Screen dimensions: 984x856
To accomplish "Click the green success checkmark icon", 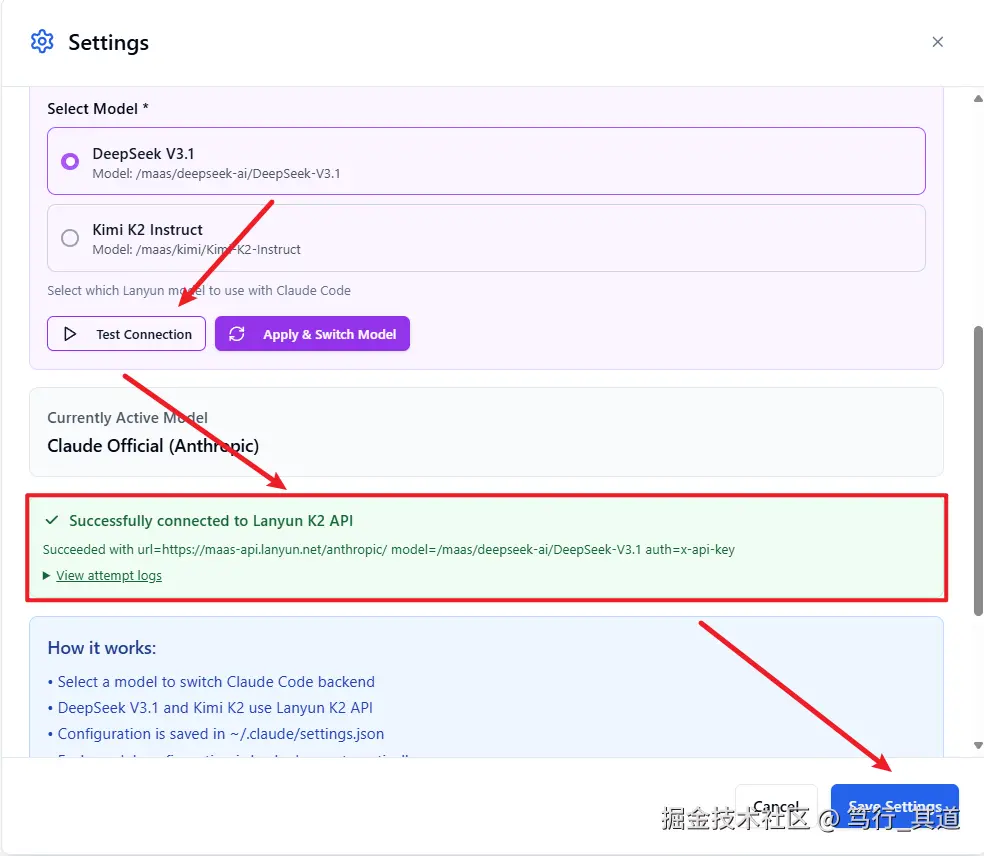I will pyautogui.click(x=52, y=520).
